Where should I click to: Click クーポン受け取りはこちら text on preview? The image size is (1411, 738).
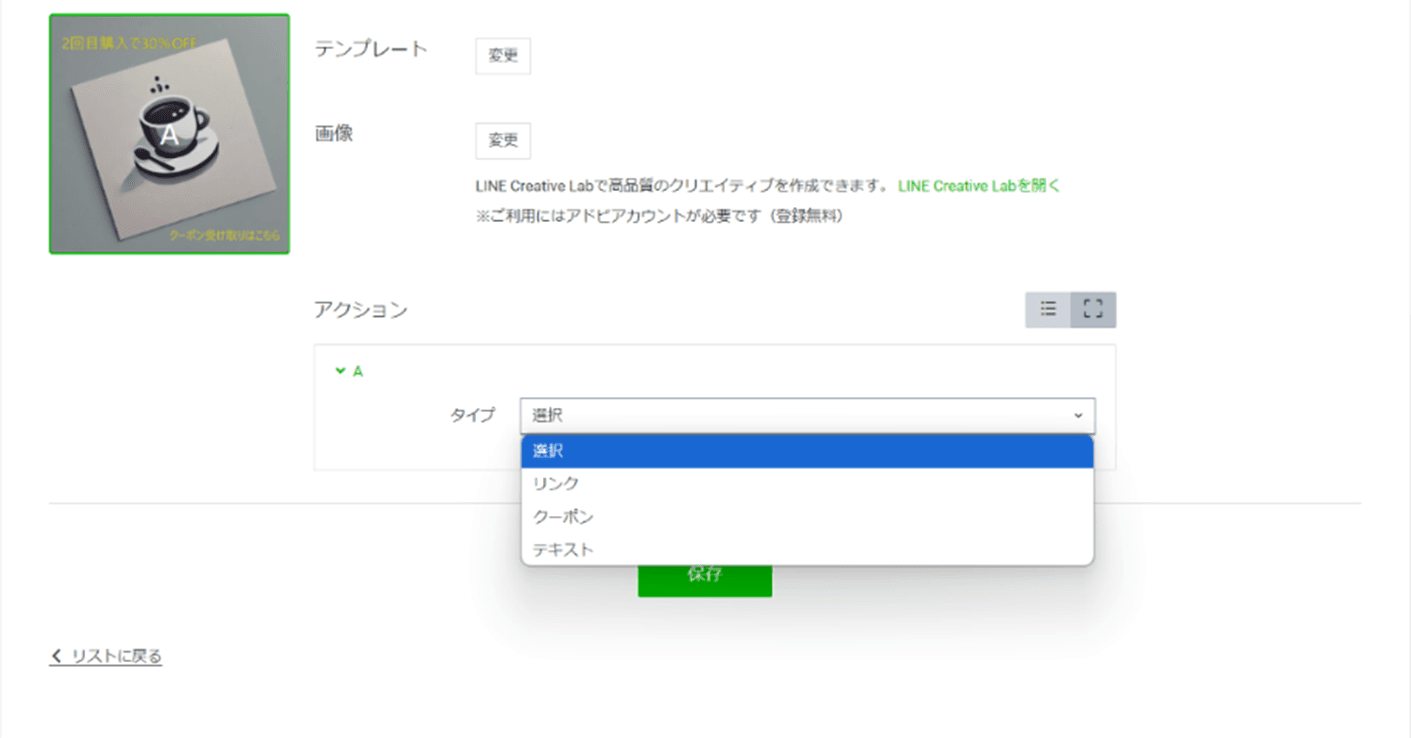click(x=225, y=236)
